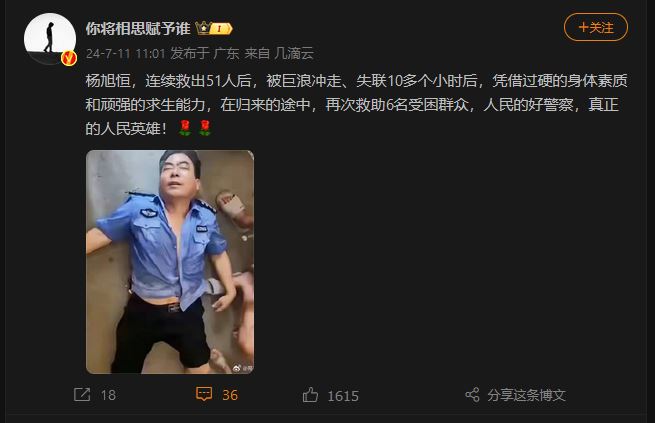Click the 发布于 广东 location text

click(x=205, y=53)
